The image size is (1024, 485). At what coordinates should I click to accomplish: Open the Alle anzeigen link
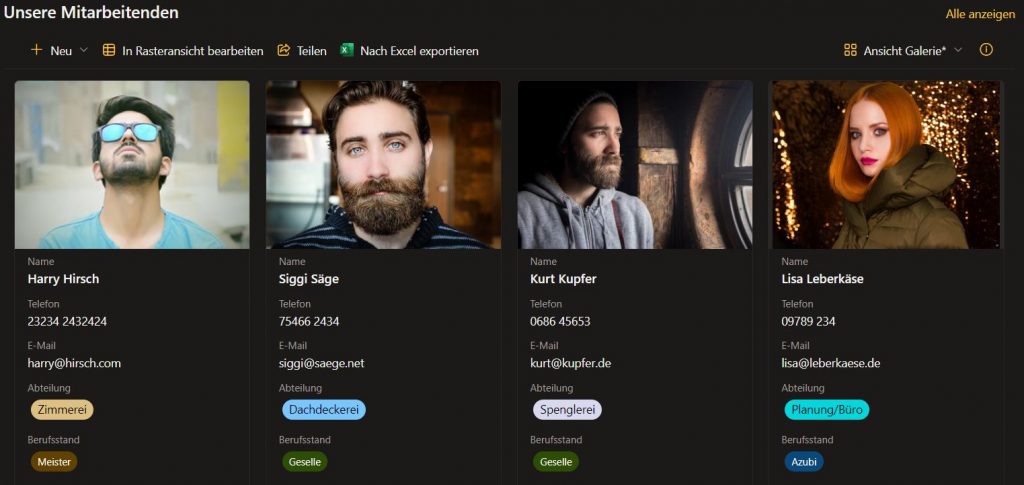pos(980,14)
